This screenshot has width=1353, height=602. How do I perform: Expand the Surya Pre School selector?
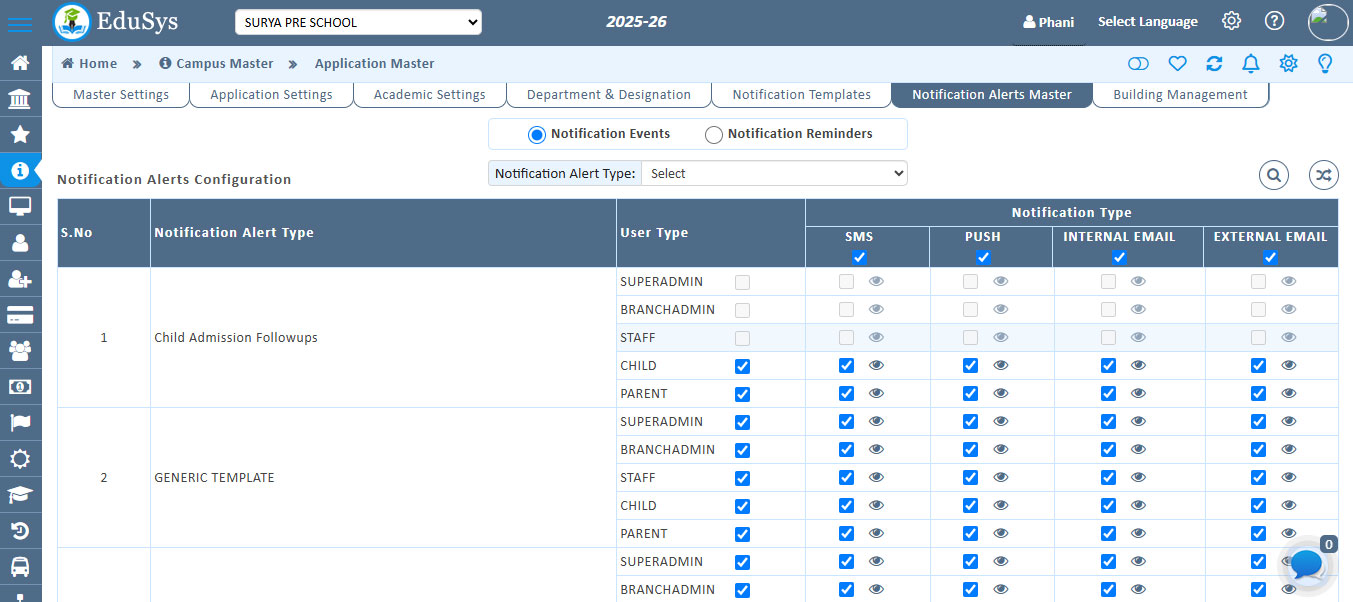point(358,22)
